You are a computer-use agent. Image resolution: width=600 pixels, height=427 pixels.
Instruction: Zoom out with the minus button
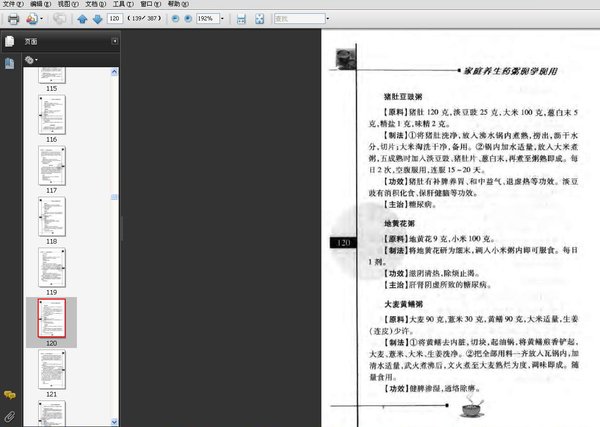(175, 18)
